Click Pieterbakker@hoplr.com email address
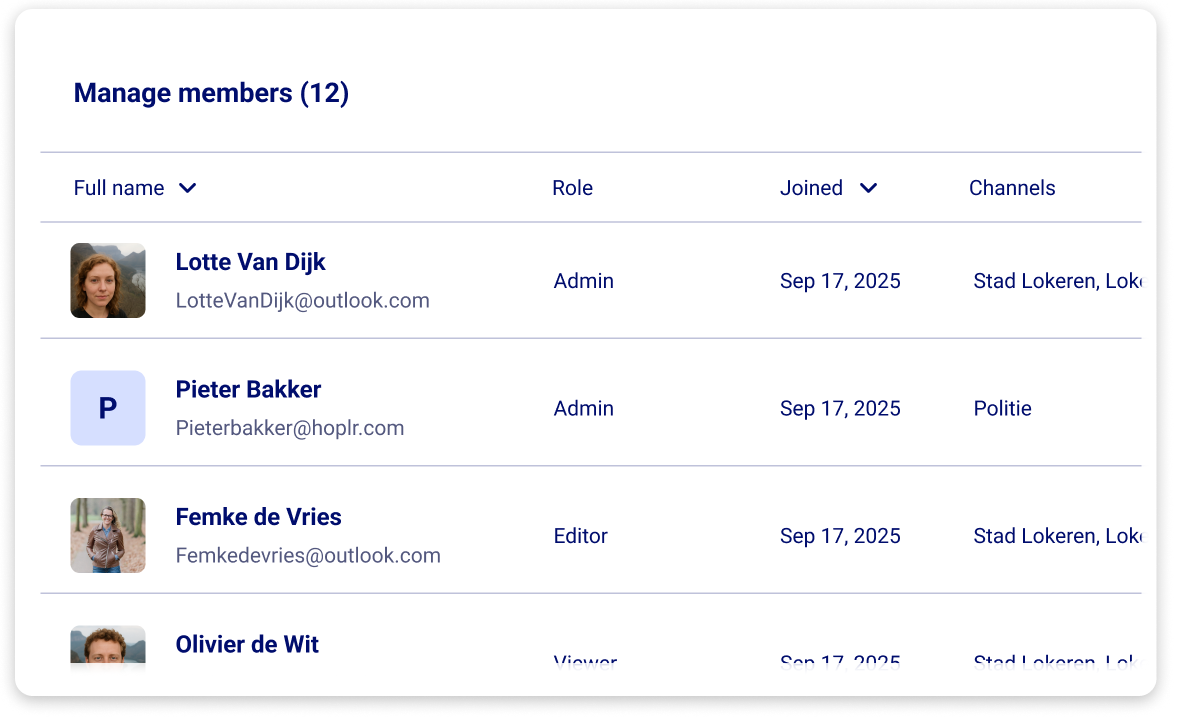This screenshot has width=1185, height=725. 290,428
